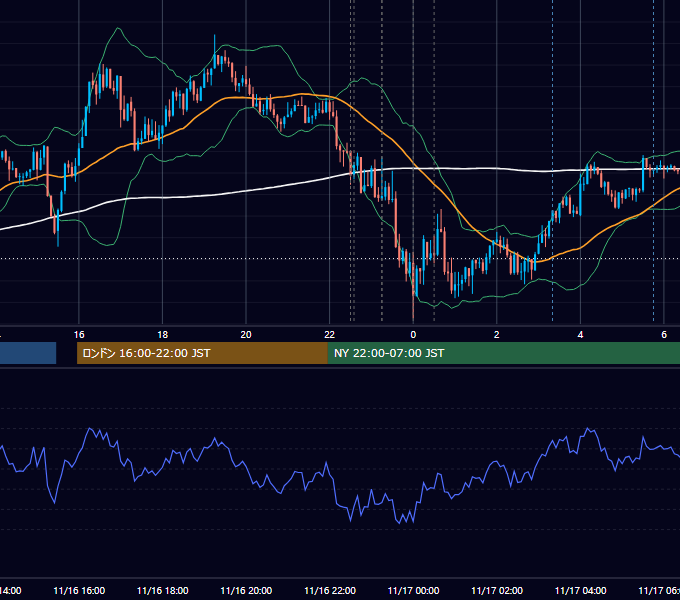Click the blue session bar before London

click(x=28, y=353)
